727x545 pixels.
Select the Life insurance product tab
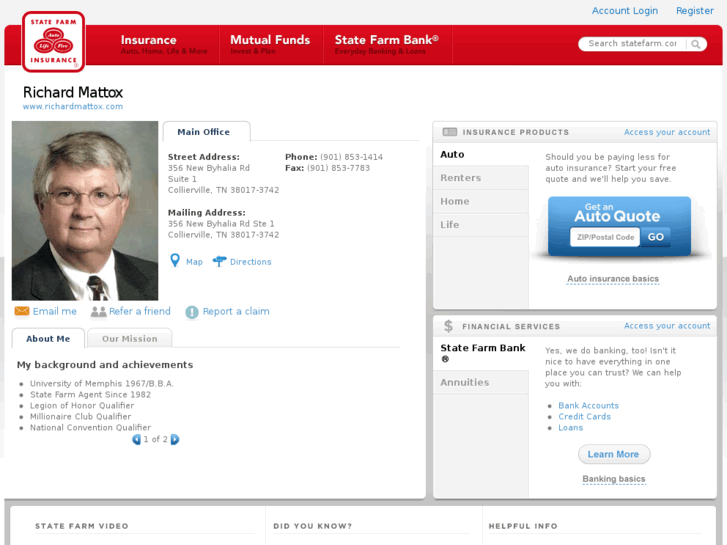point(481,224)
